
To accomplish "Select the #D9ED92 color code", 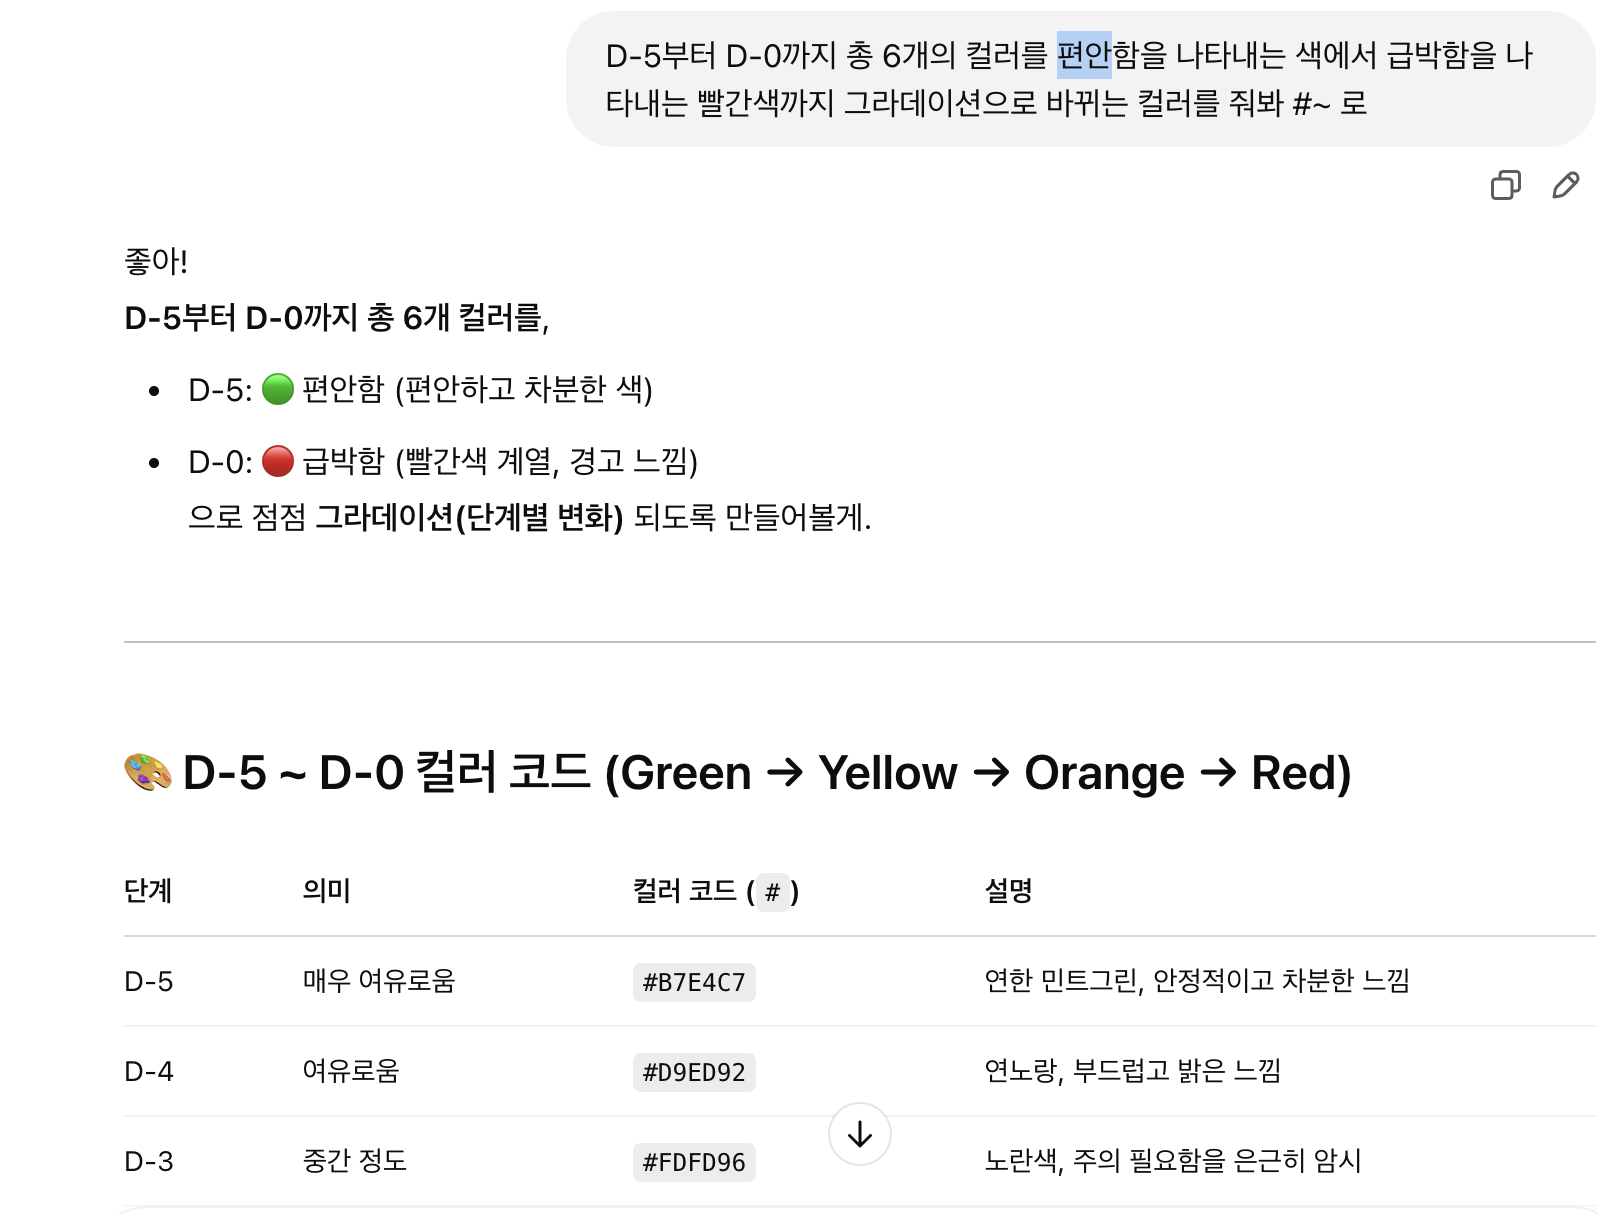I will (694, 1072).
